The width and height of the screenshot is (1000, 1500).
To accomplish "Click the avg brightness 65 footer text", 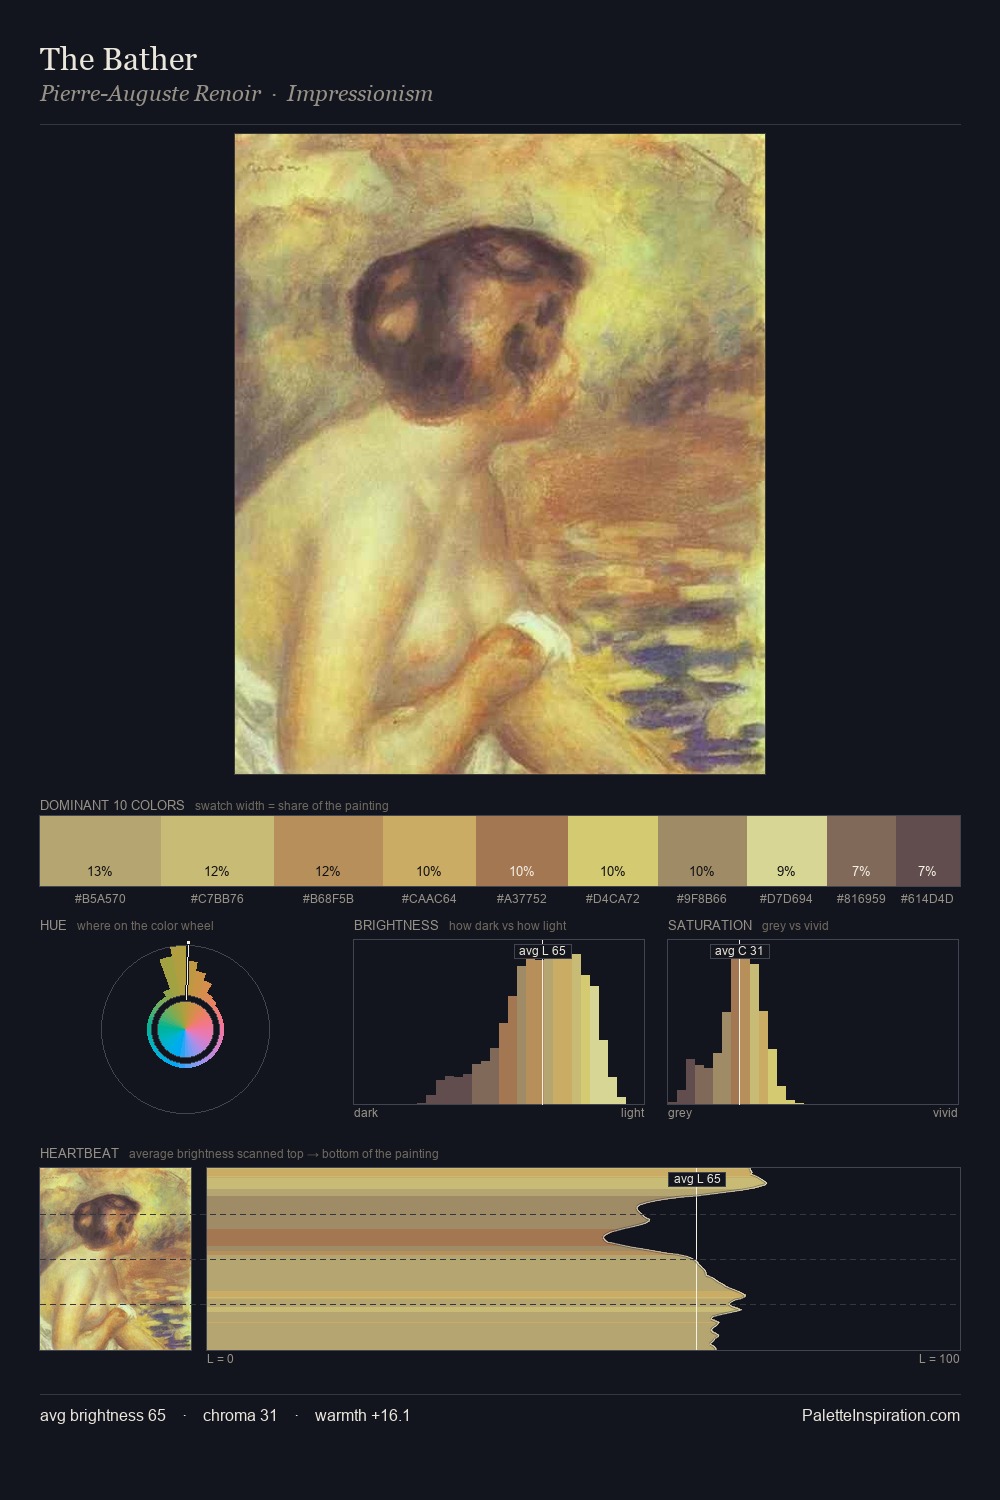I will pyautogui.click(x=103, y=1415).
